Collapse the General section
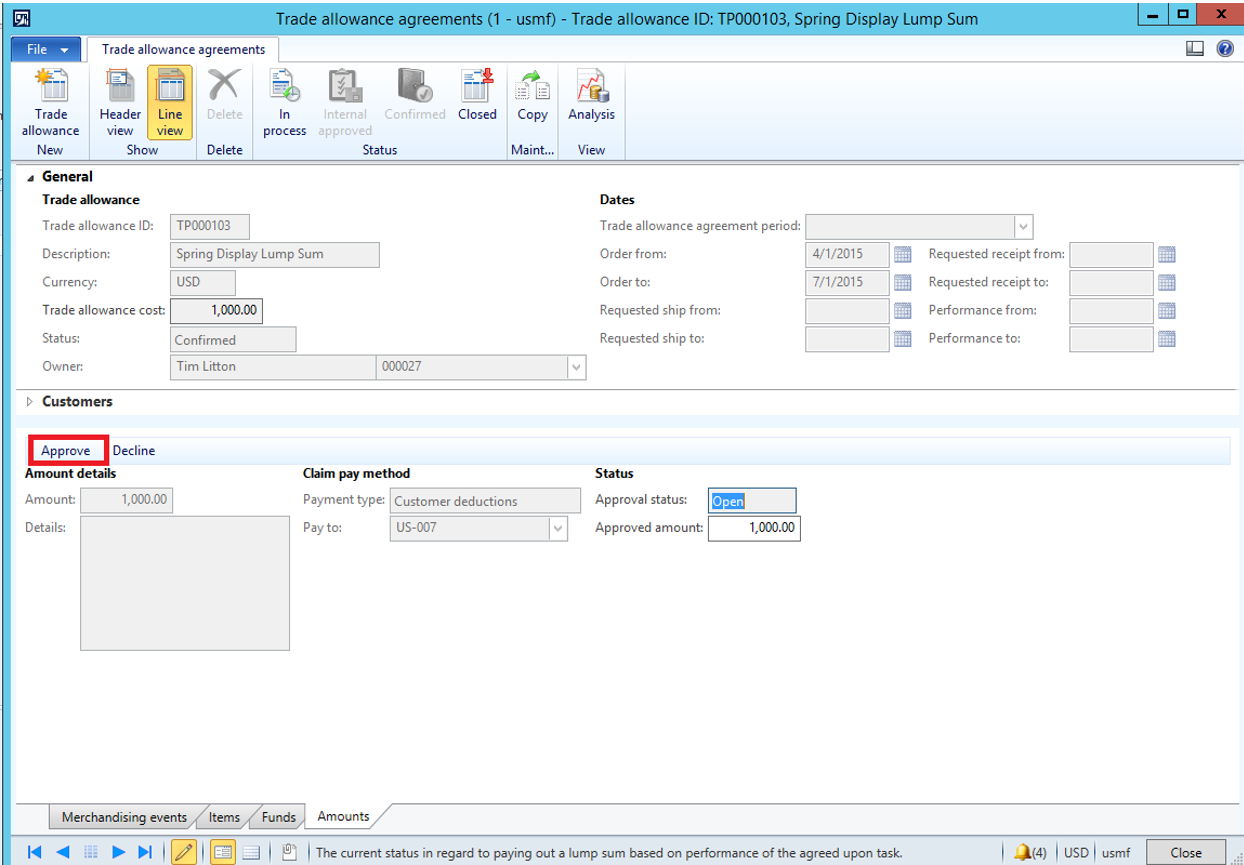 [x=30, y=177]
